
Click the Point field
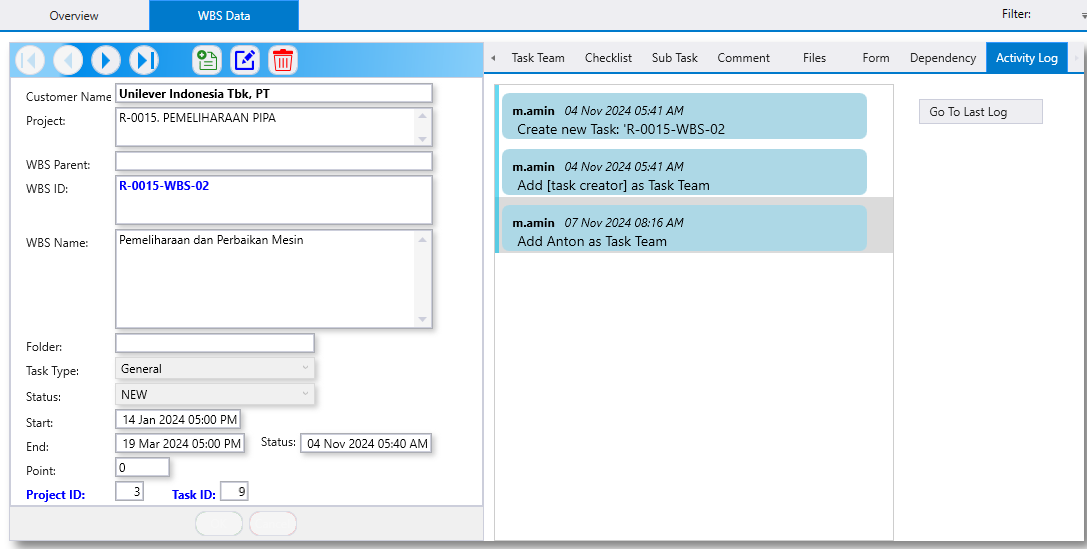(142, 467)
